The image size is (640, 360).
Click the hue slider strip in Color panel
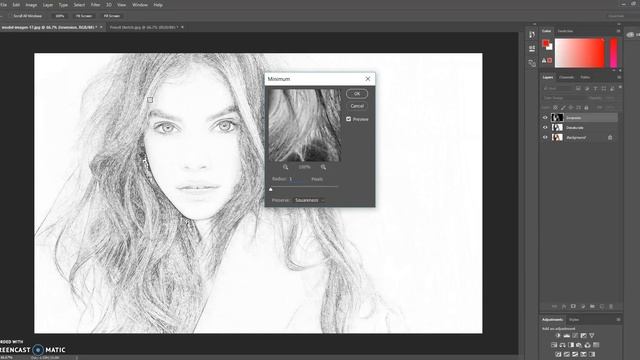coord(613,53)
